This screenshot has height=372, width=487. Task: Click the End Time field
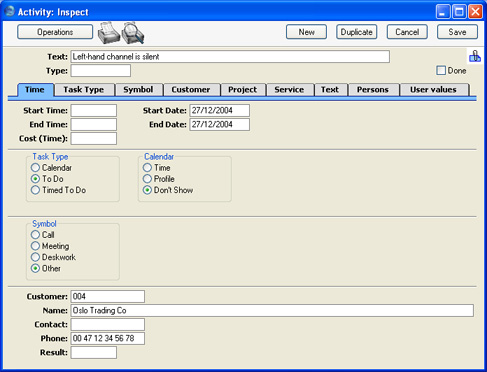tap(94, 124)
